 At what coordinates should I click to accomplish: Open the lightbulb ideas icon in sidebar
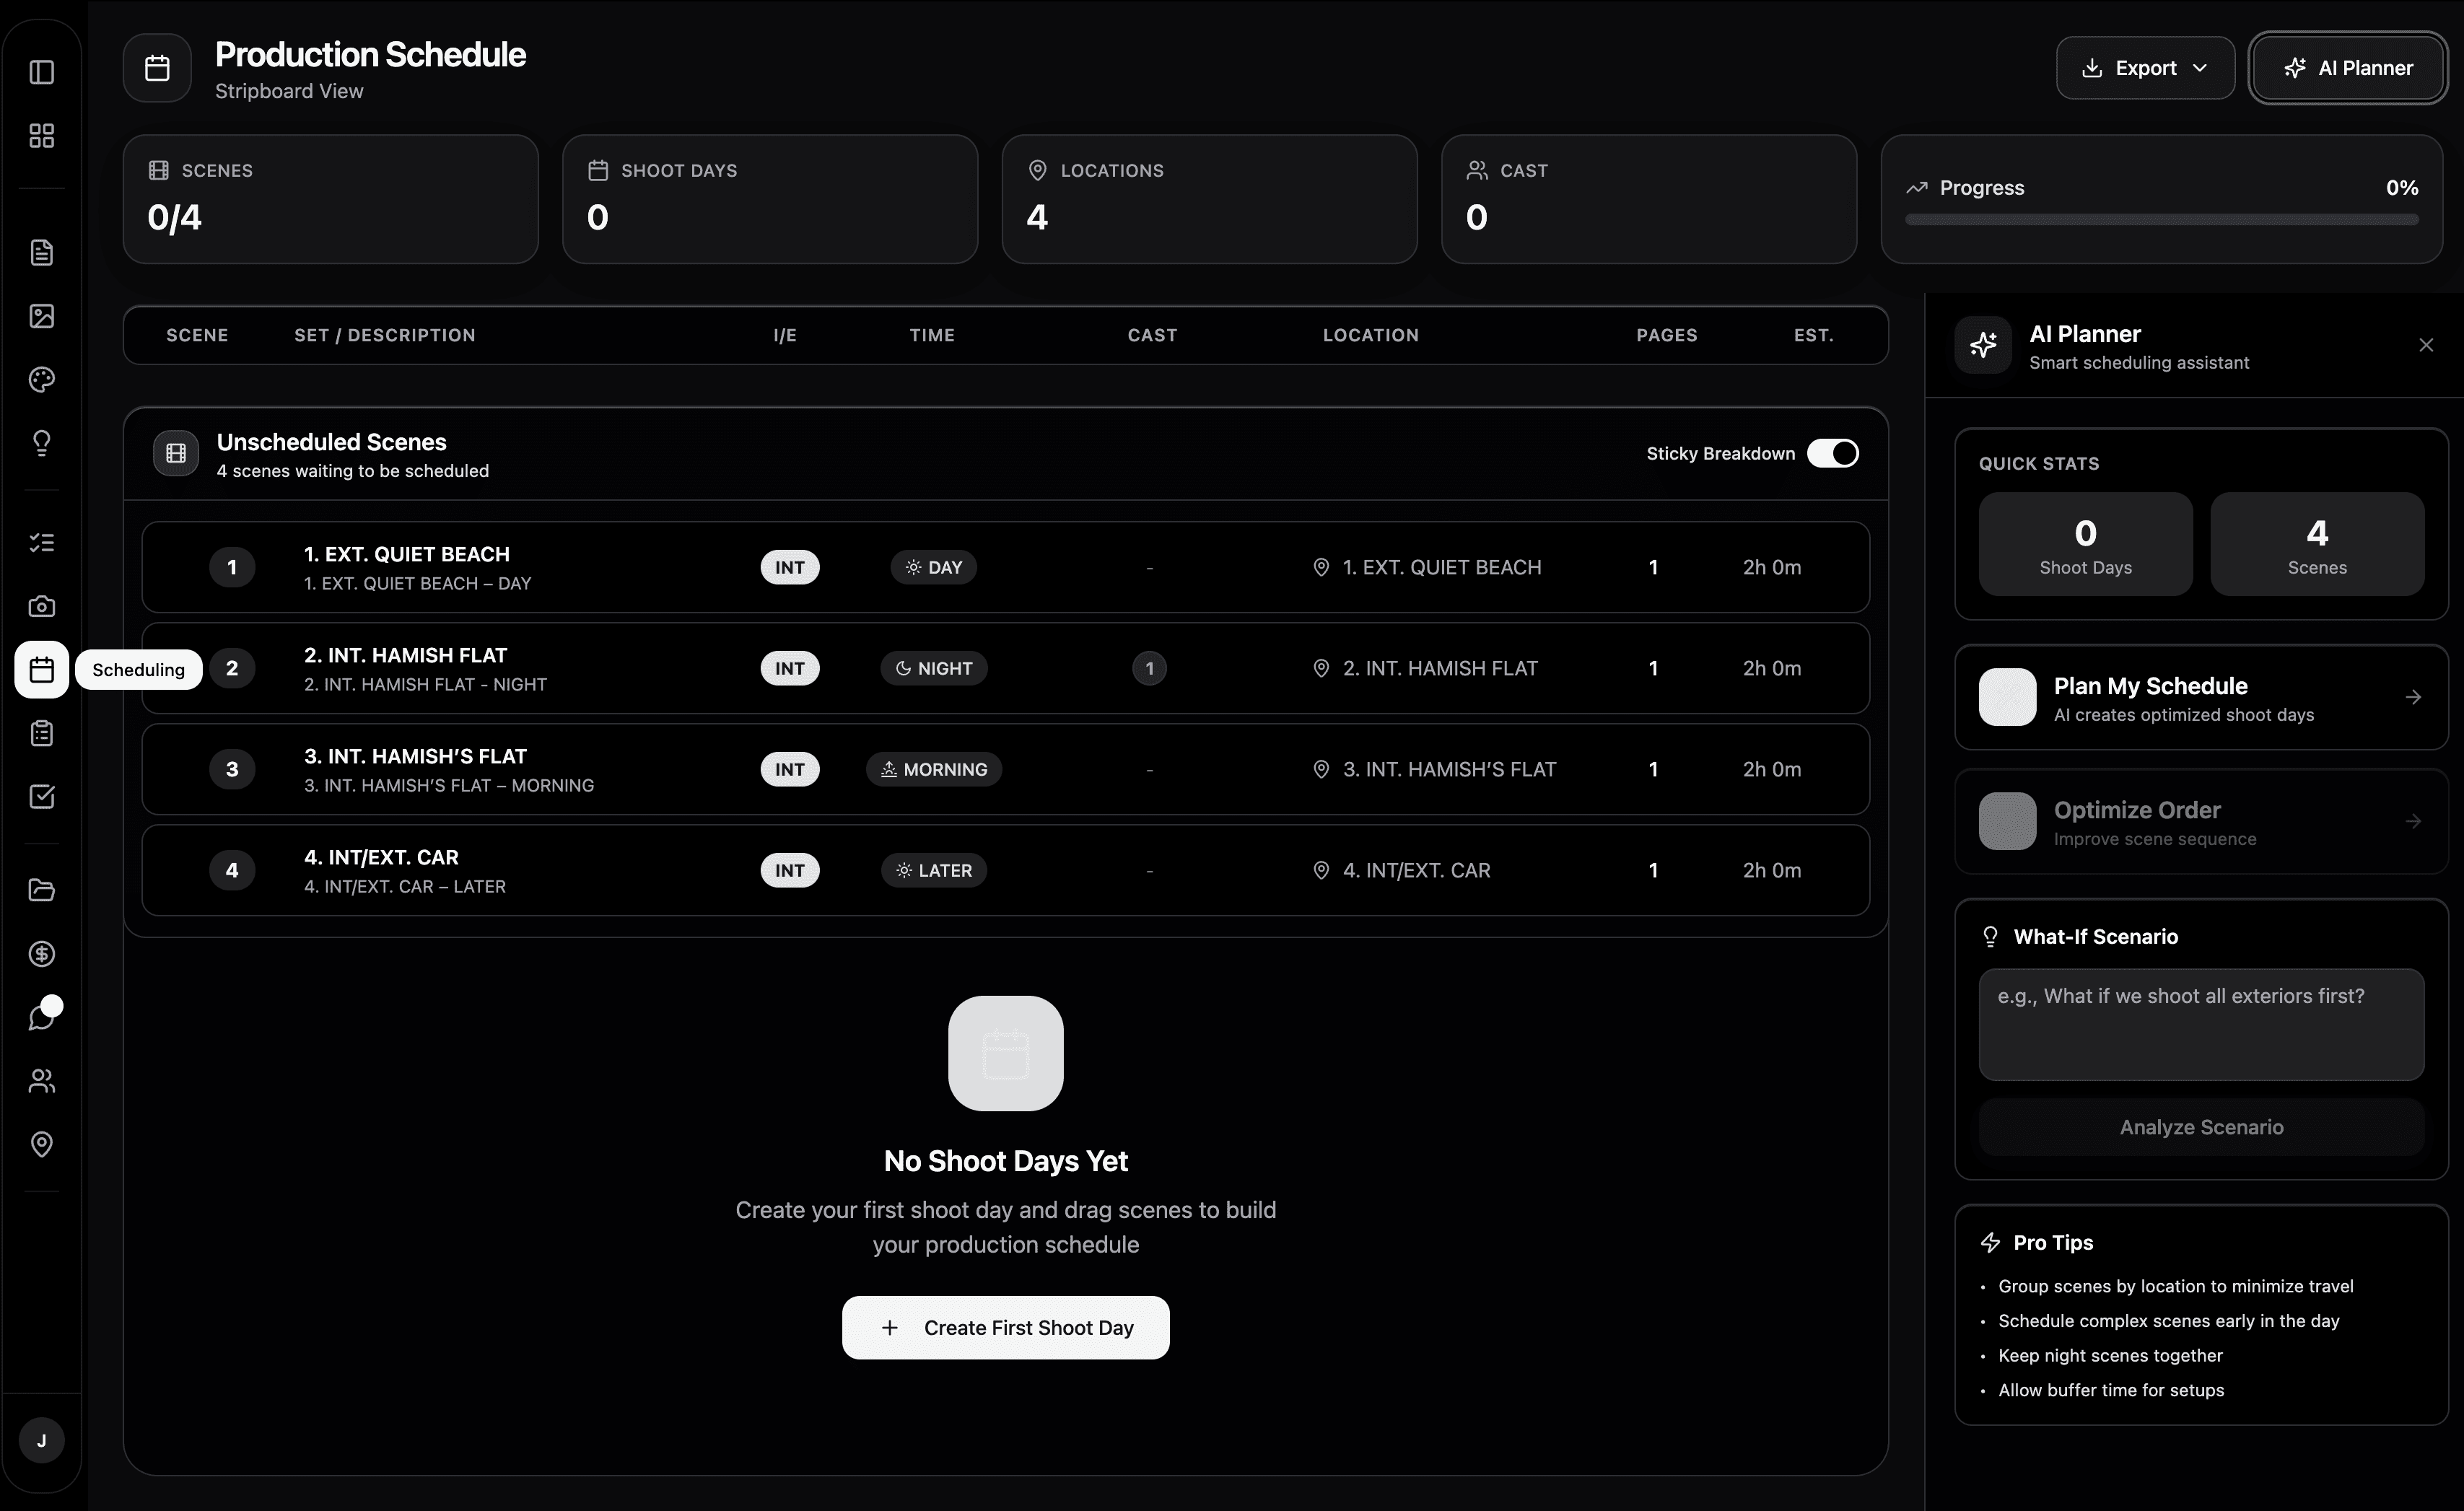(41, 443)
